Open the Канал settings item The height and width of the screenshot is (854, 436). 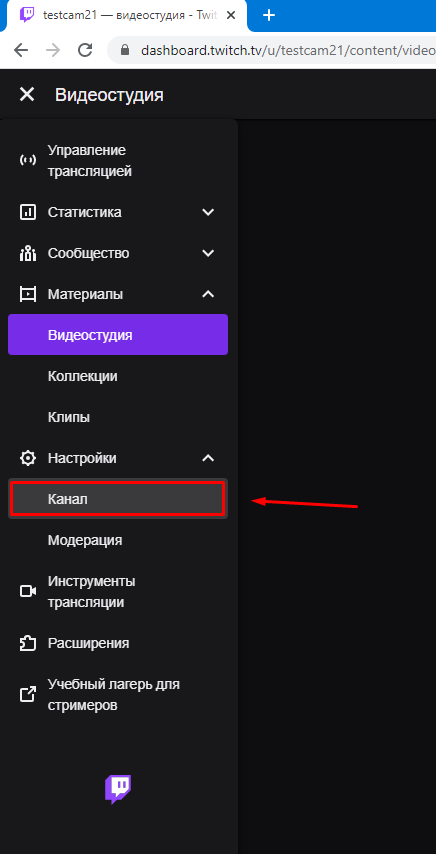tap(118, 499)
